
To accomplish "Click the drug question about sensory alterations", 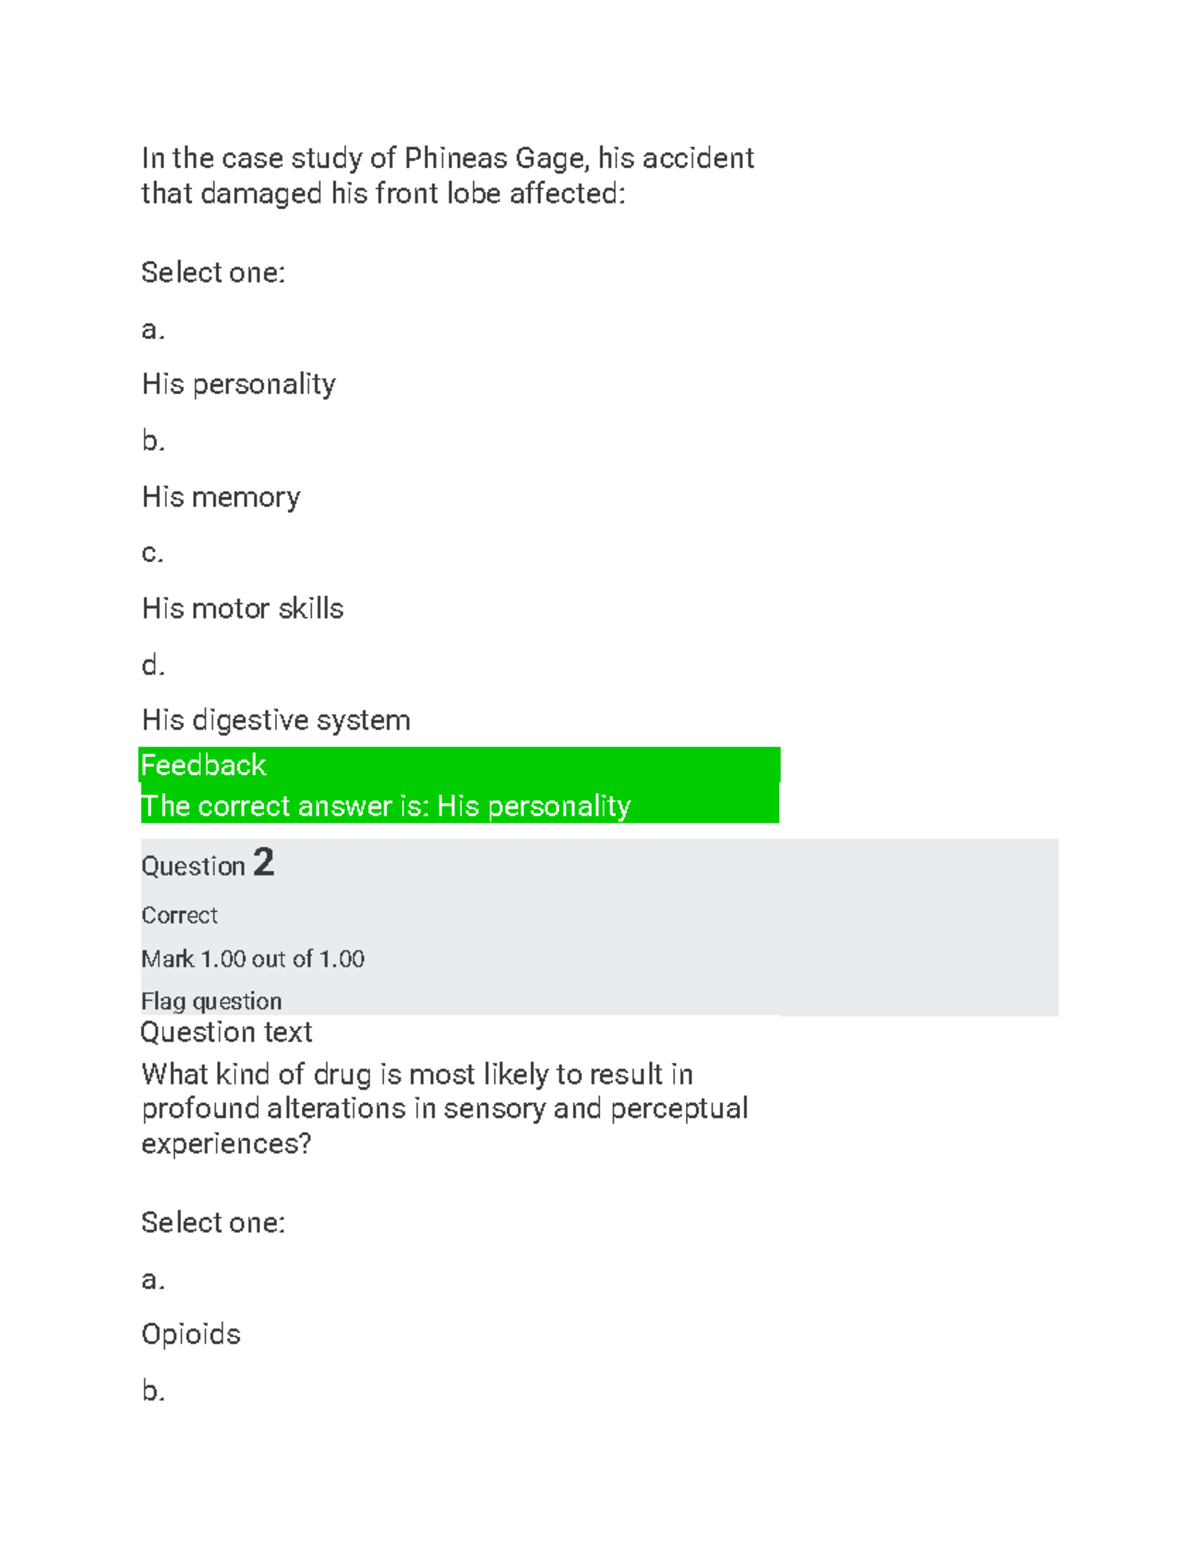I will click(x=444, y=1108).
